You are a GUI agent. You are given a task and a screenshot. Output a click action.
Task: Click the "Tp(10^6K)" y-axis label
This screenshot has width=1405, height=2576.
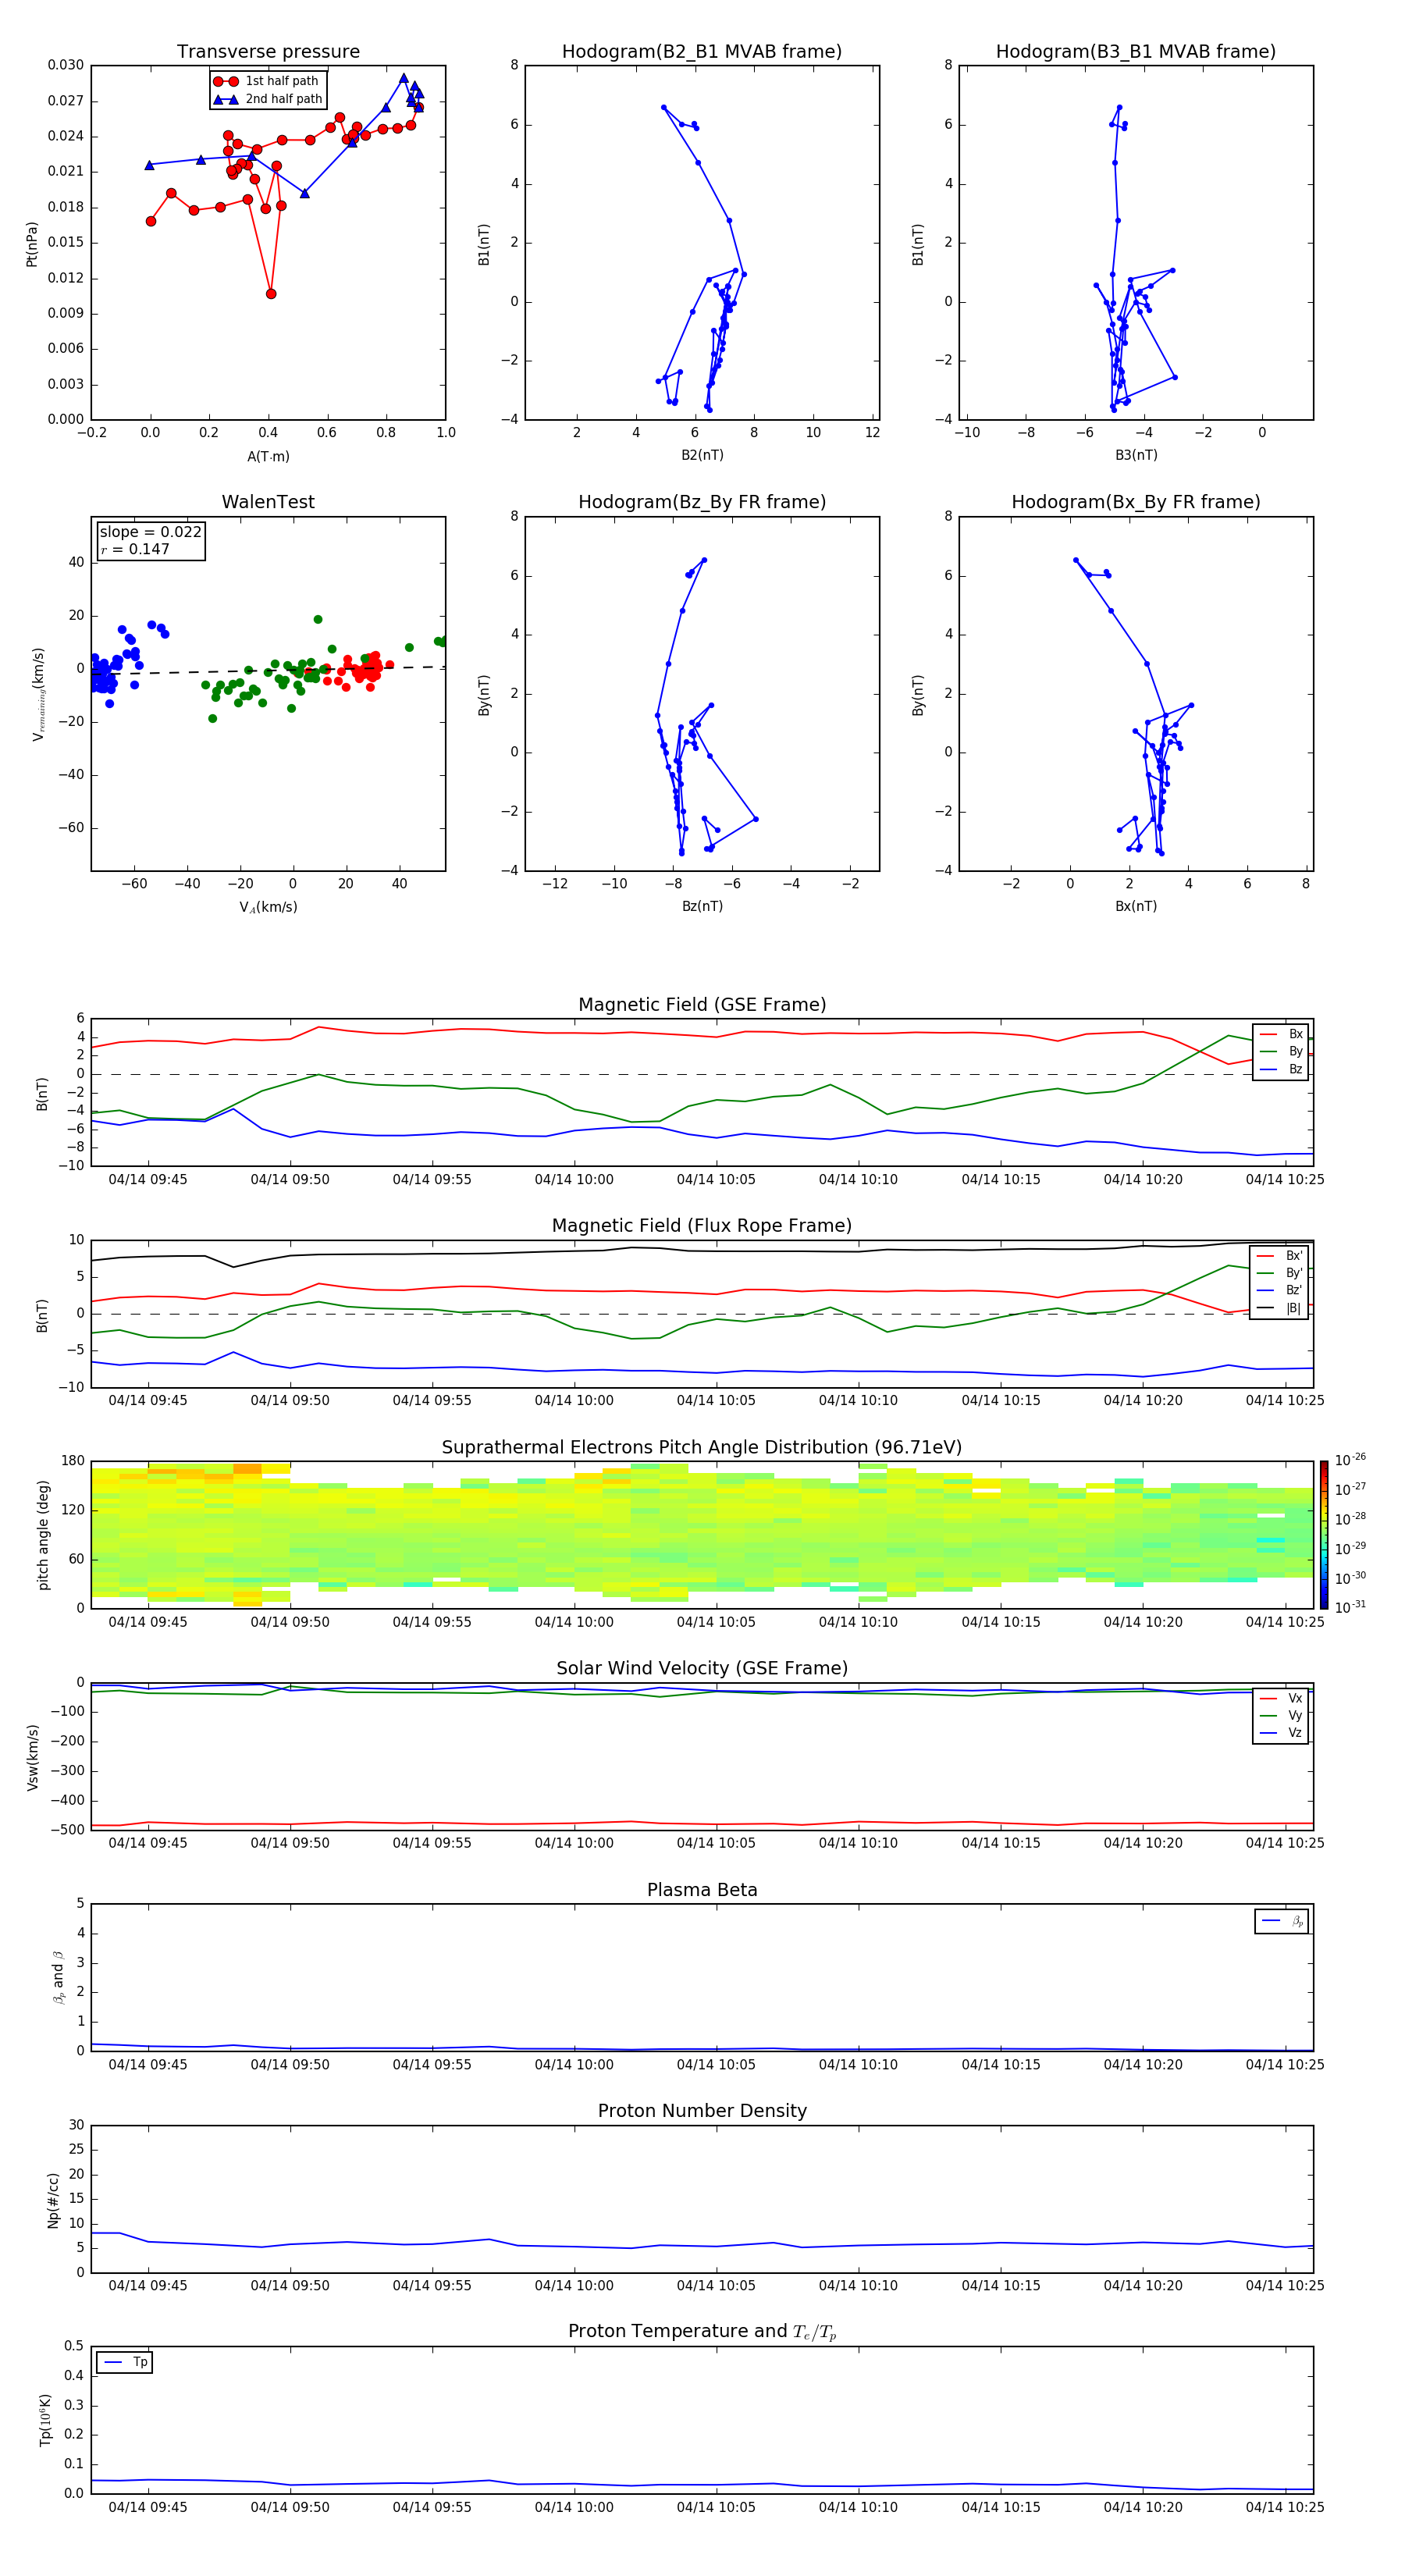(46, 2420)
